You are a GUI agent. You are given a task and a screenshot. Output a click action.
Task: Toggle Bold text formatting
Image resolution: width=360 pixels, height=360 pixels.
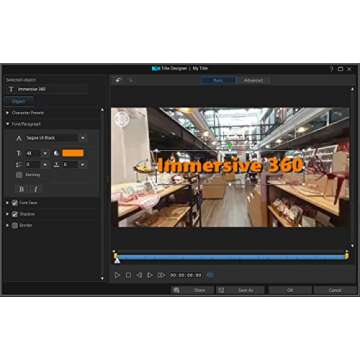pos(22,189)
